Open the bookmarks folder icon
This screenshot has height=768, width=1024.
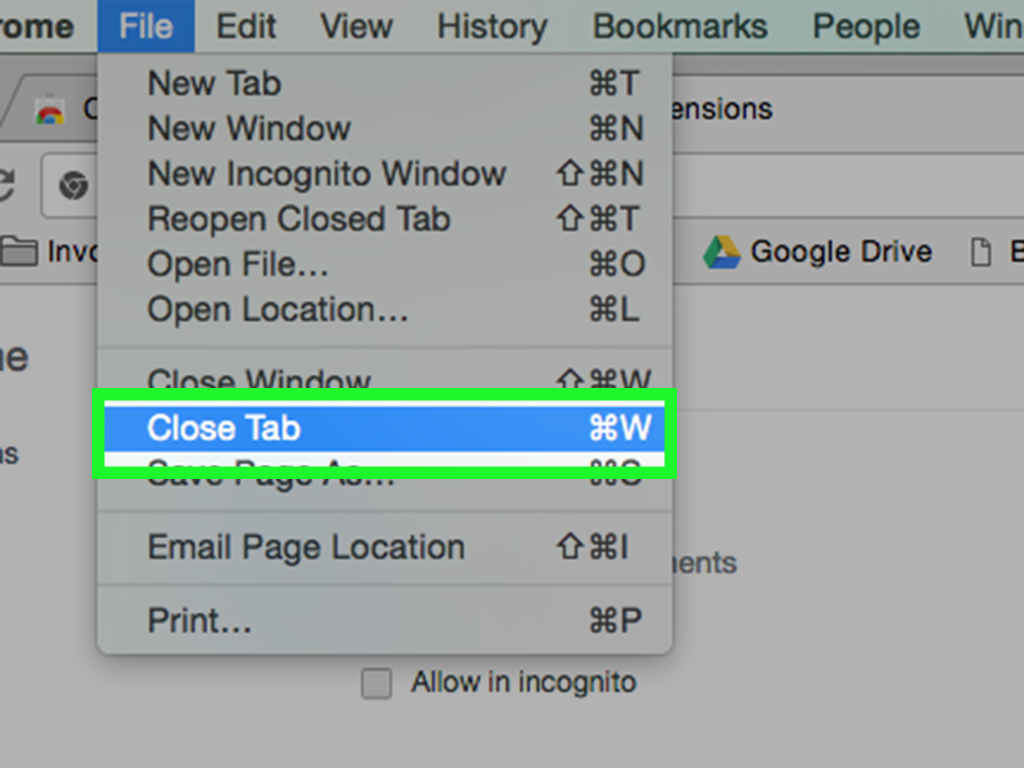(20, 251)
